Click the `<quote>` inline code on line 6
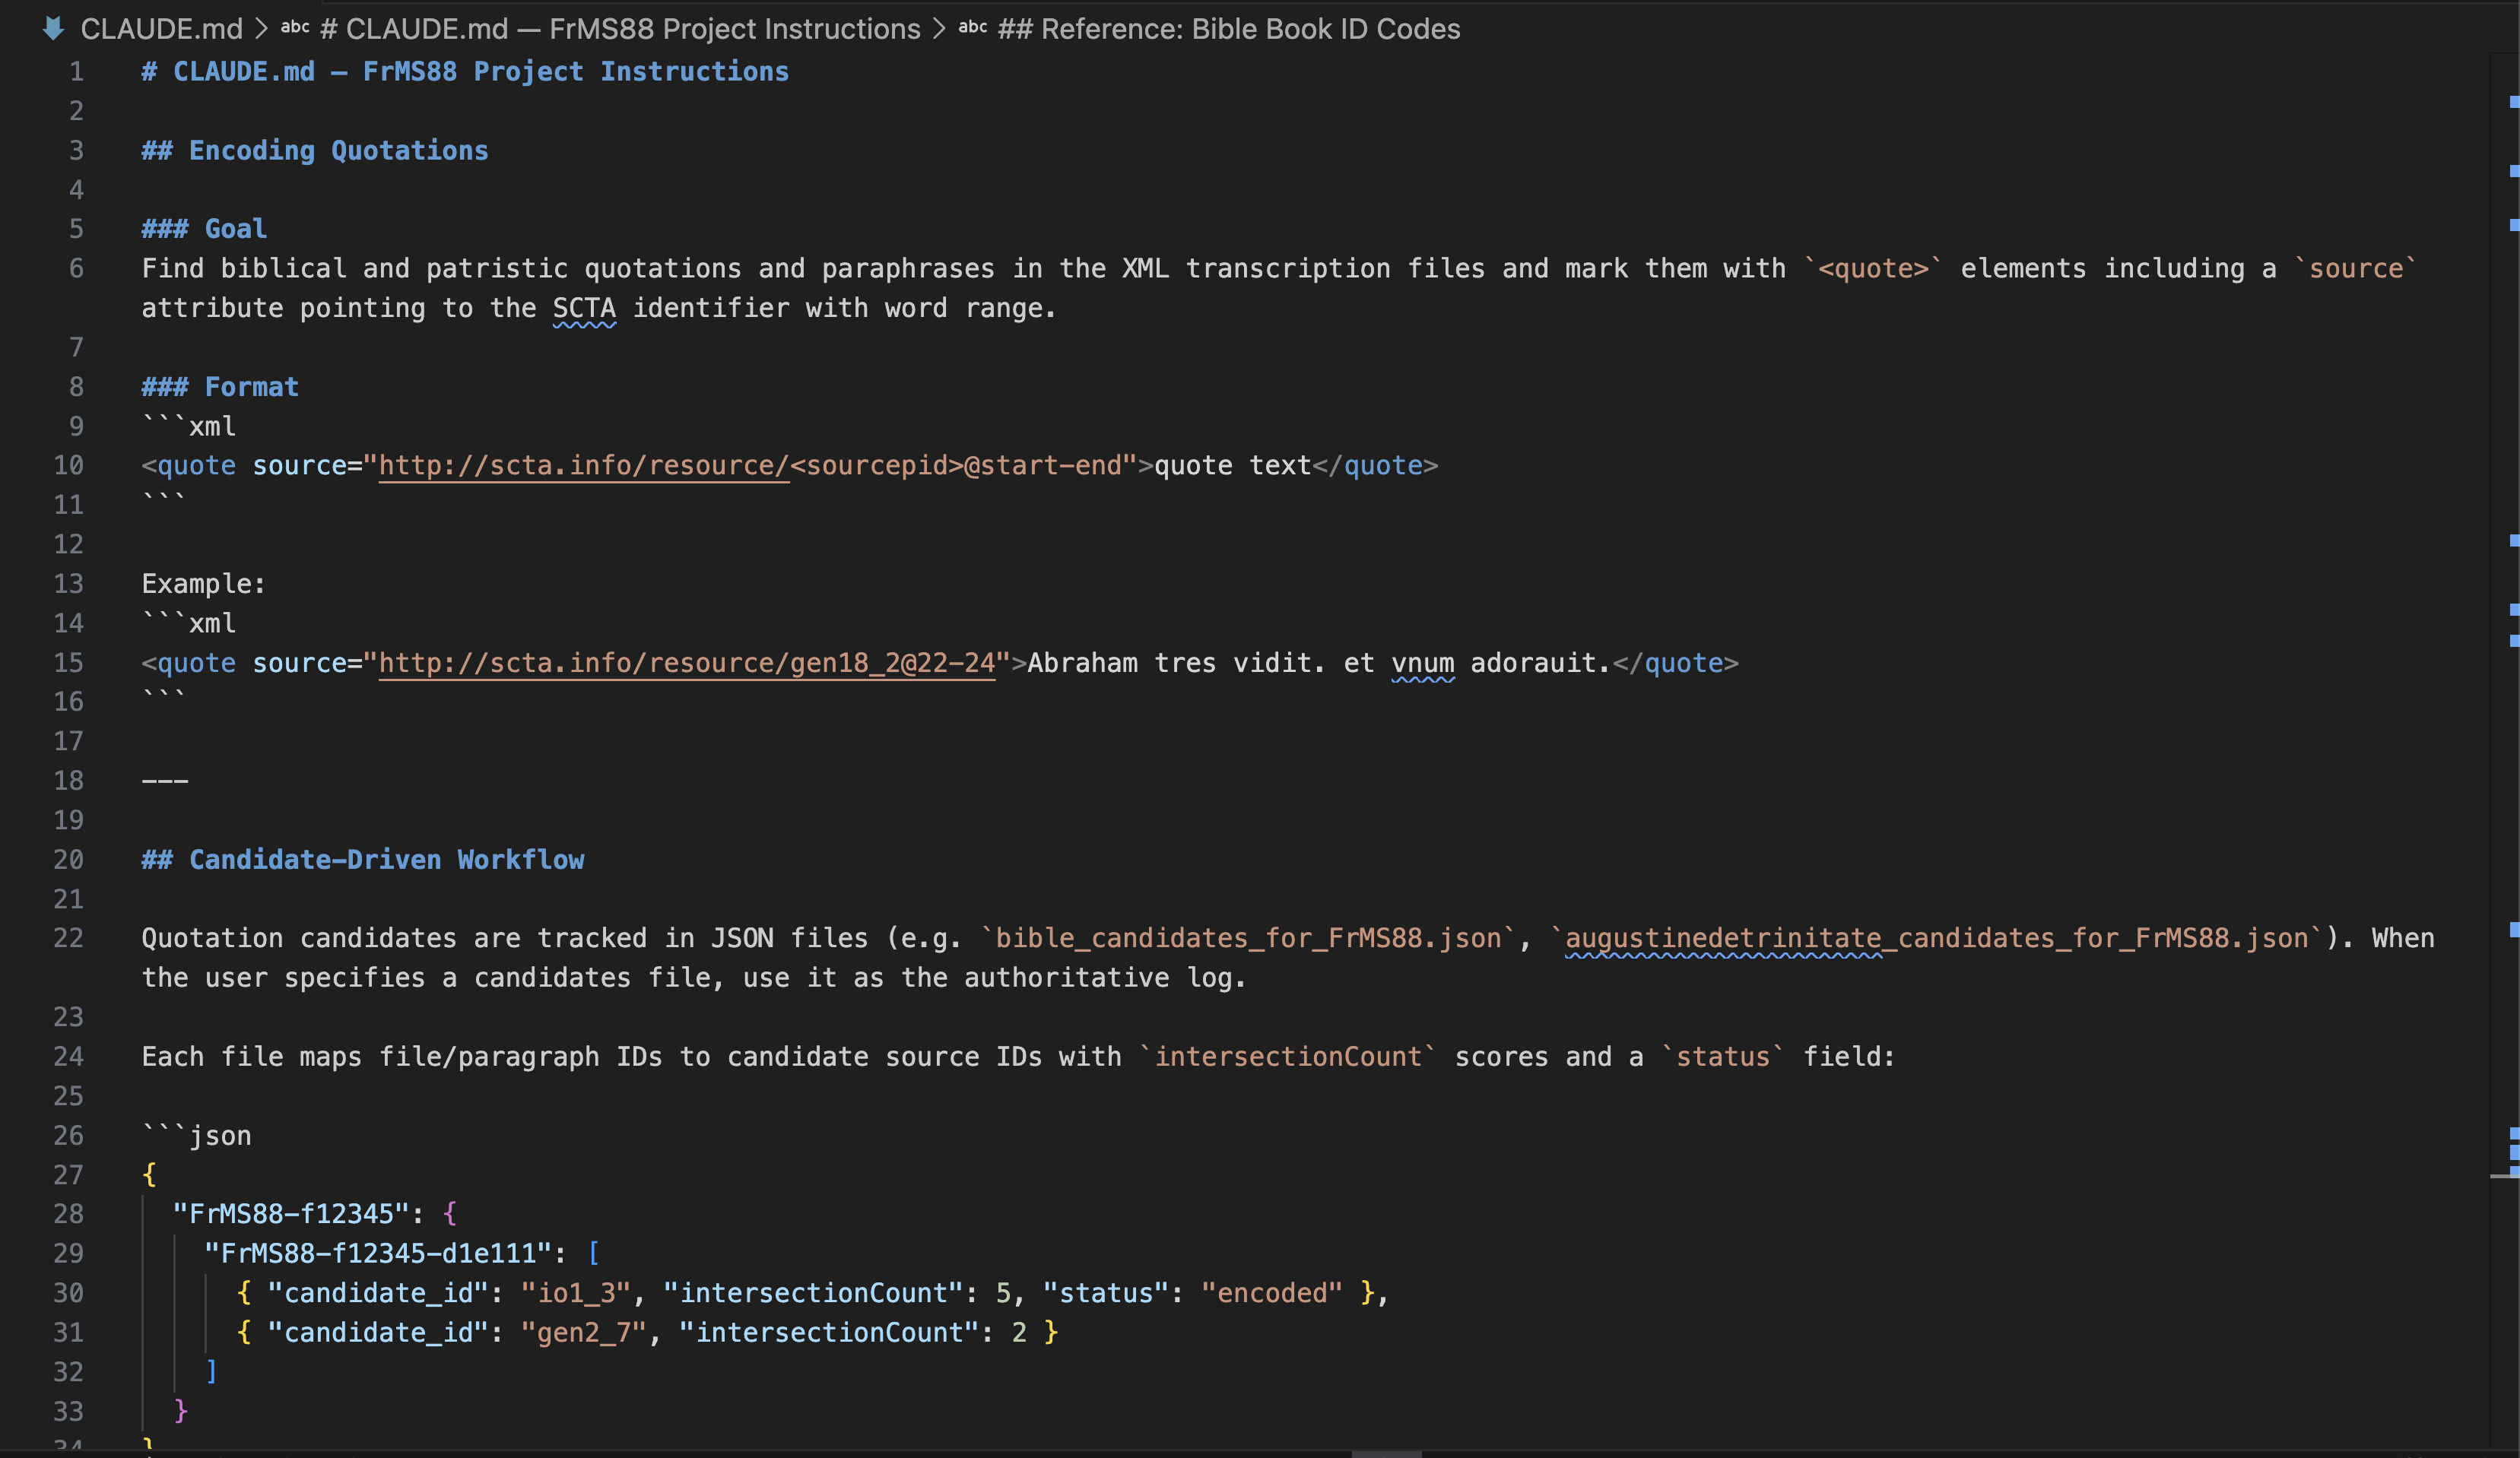The image size is (2520, 1458). coord(1873,269)
